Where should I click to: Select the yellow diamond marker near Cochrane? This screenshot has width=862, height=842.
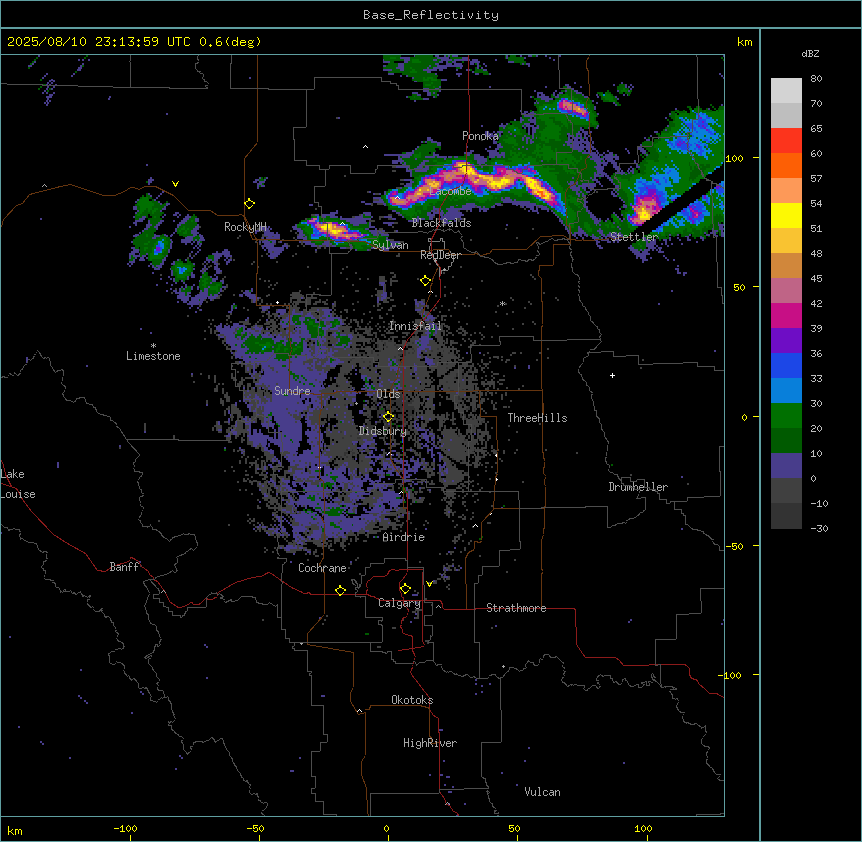coord(340,590)
